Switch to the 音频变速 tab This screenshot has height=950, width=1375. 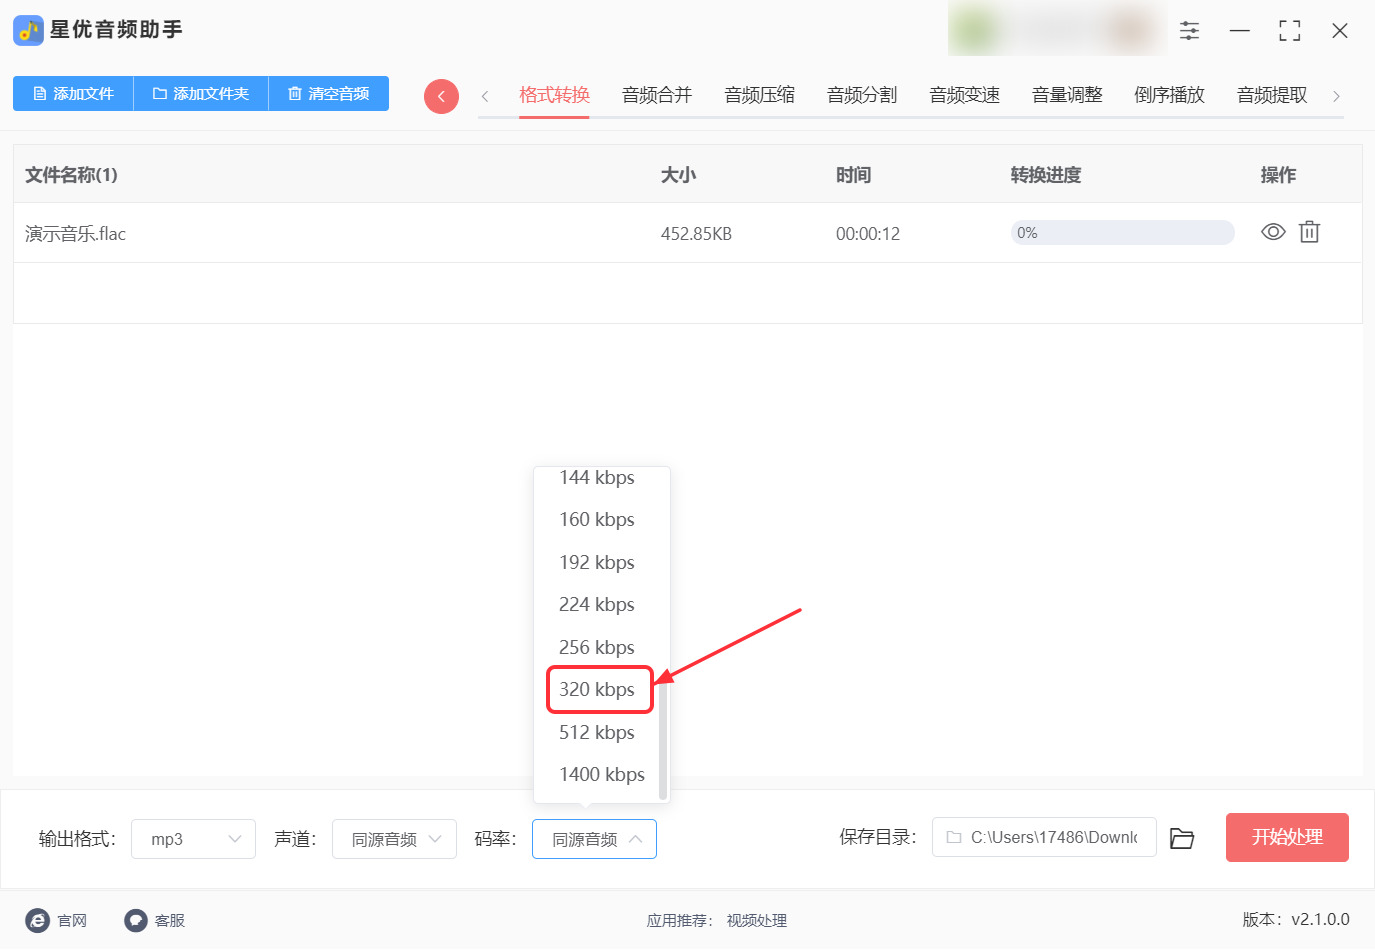tap(964, 95)
